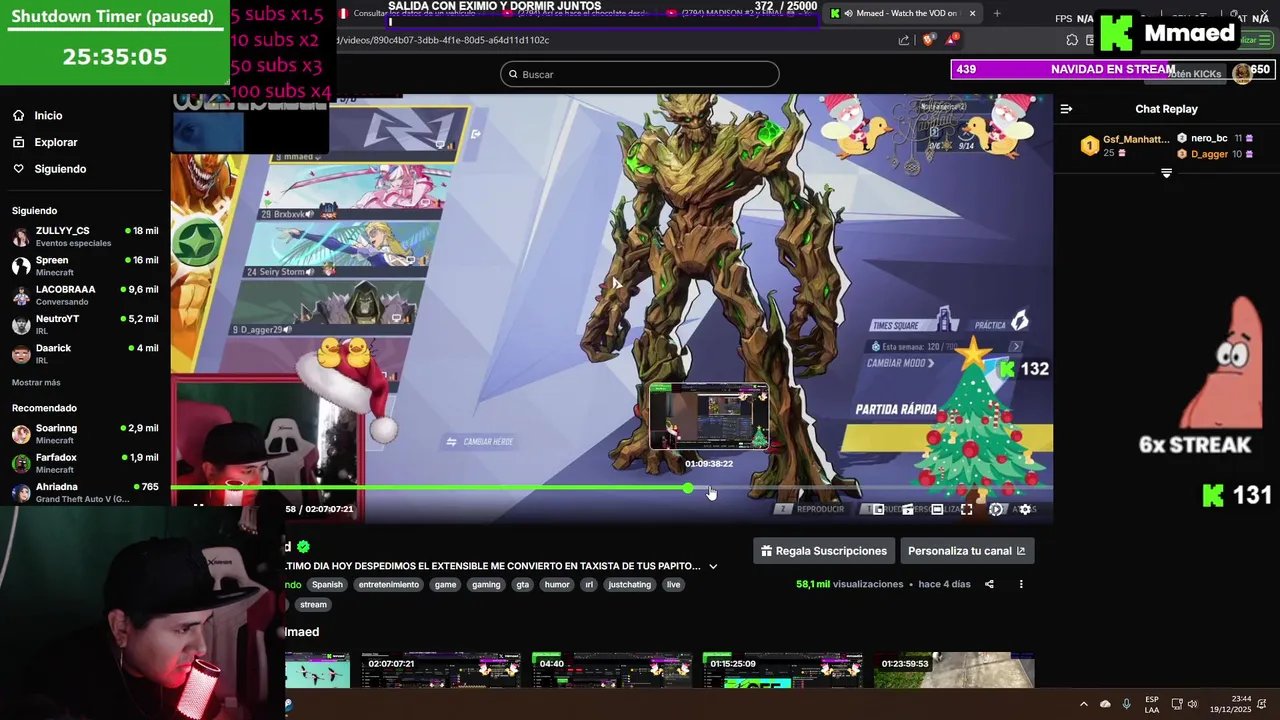The width and height of the screenshot is (1280, 720).
Task: Open more options three-dot menu
Action: click(x=1021, y=584)
